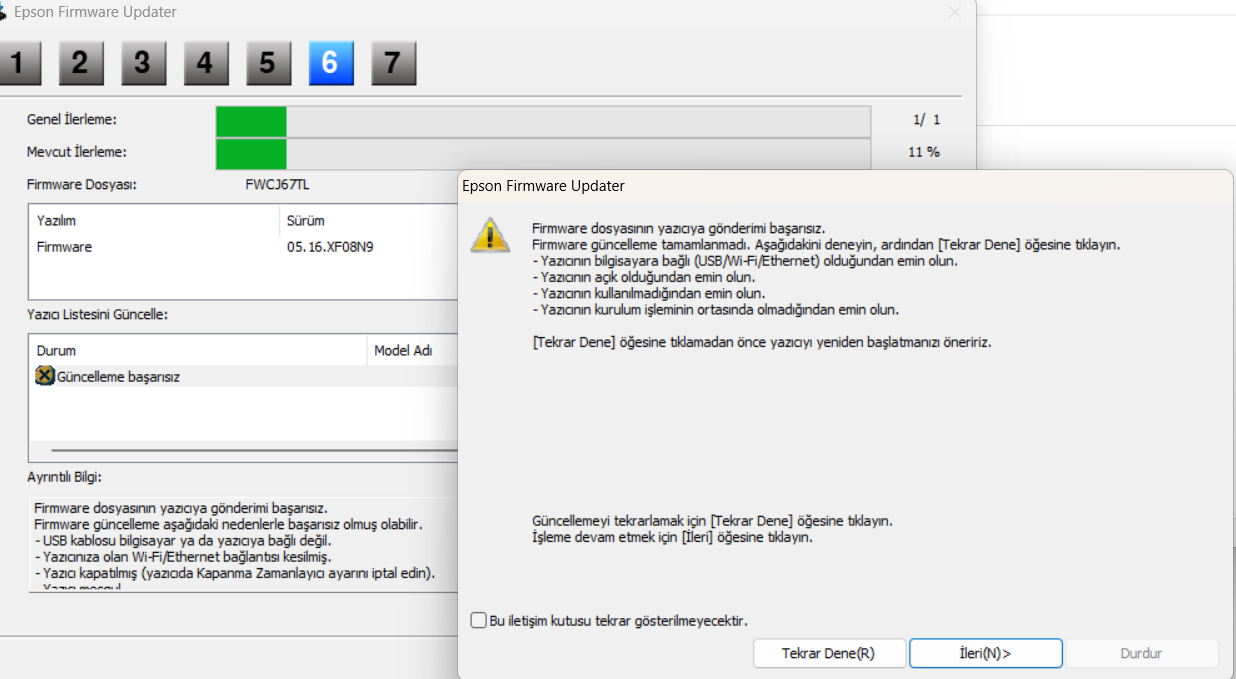Click step 5 icon in wizard header
This screenshot has width=1236, height=679.
click(x=267, y=63)
